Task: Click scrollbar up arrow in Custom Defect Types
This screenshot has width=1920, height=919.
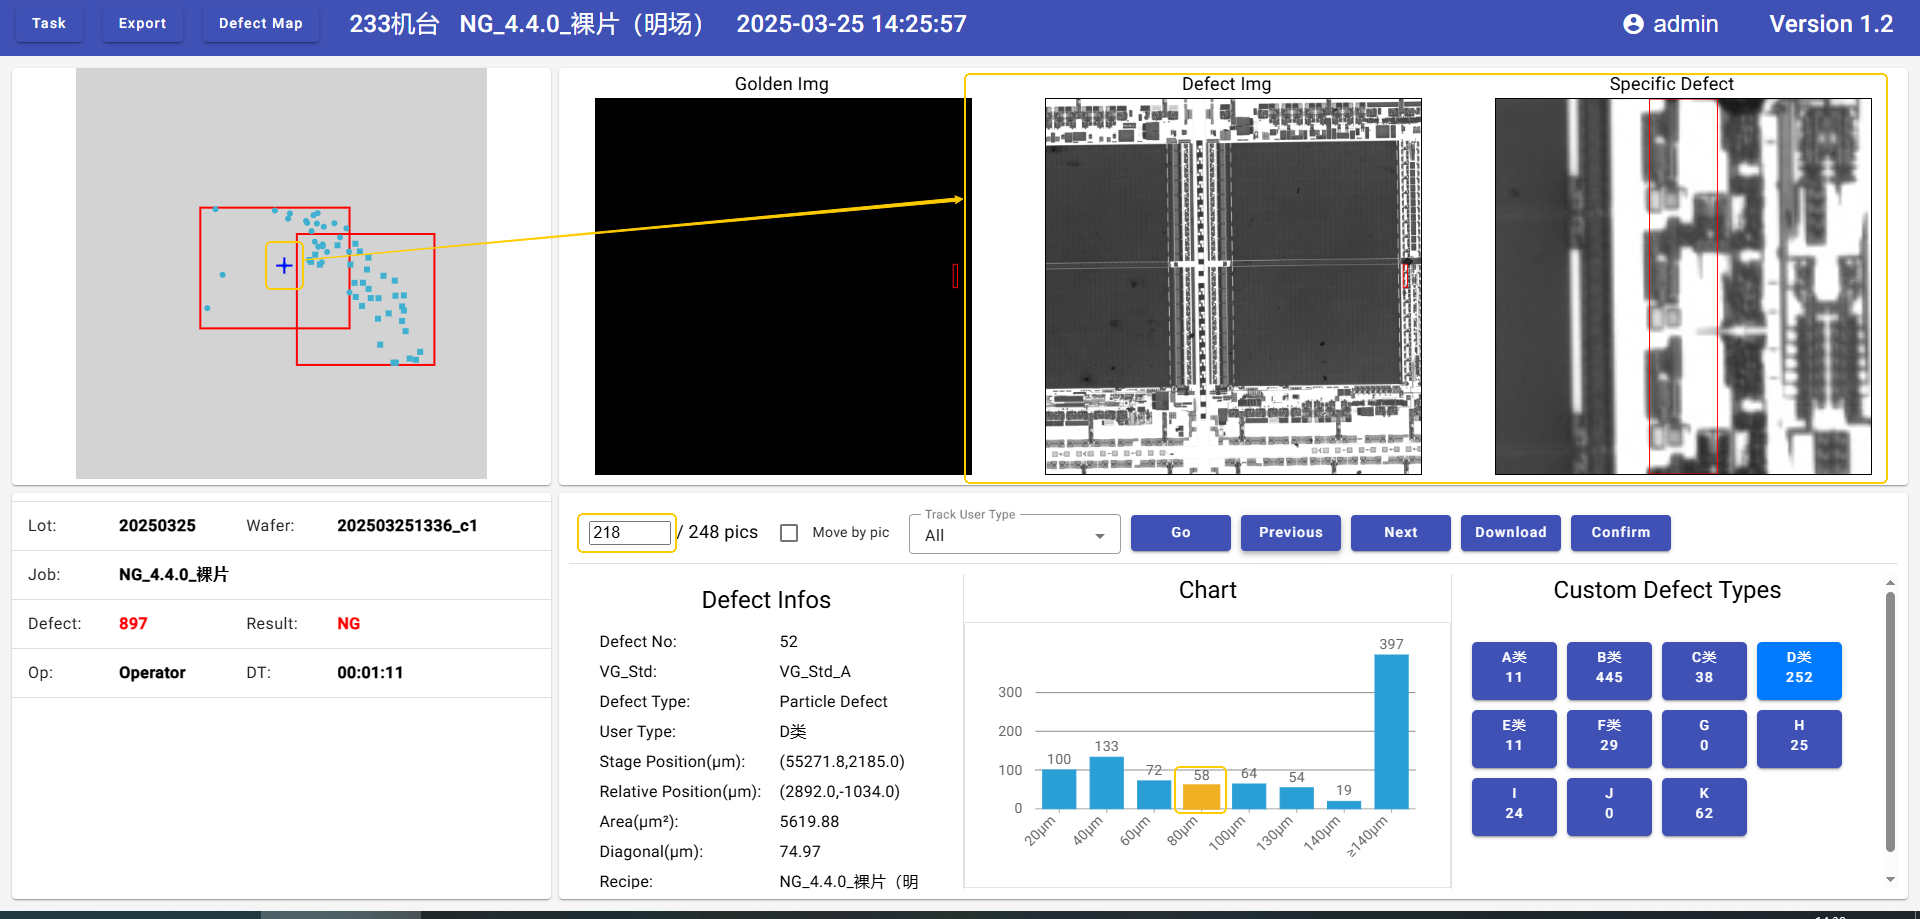Action: [x=1890, y=583]
